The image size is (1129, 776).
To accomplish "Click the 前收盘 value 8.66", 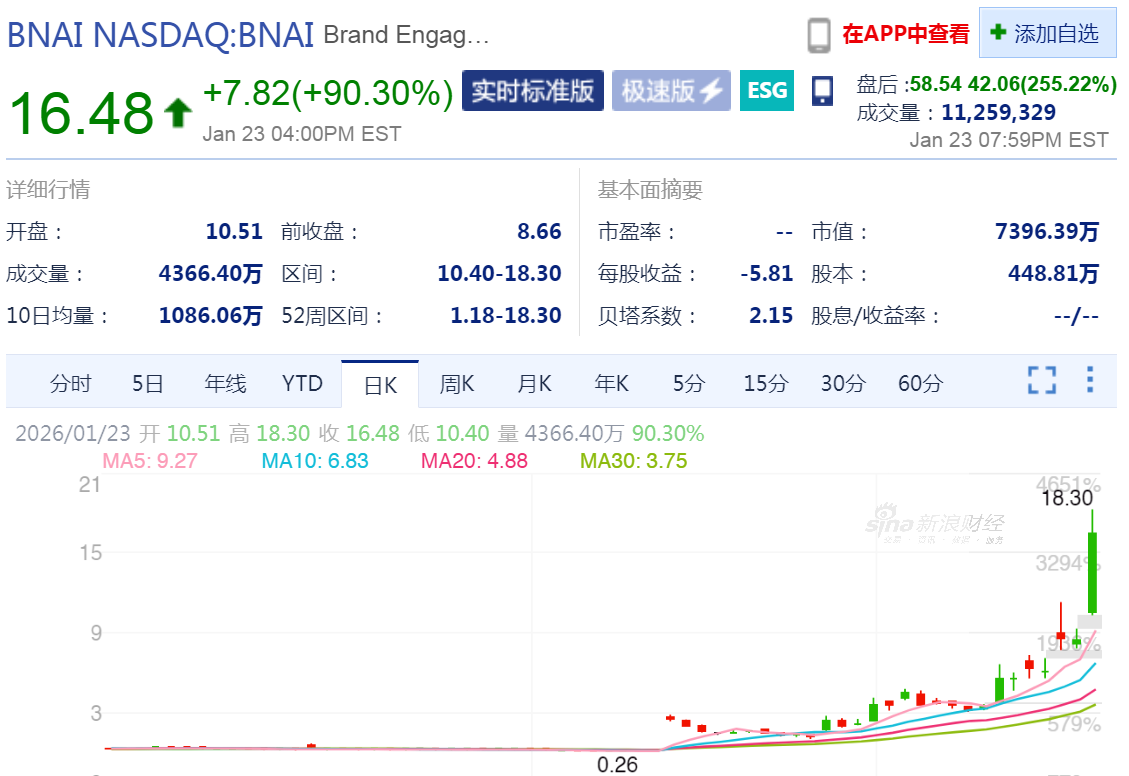I will [539, 231].
